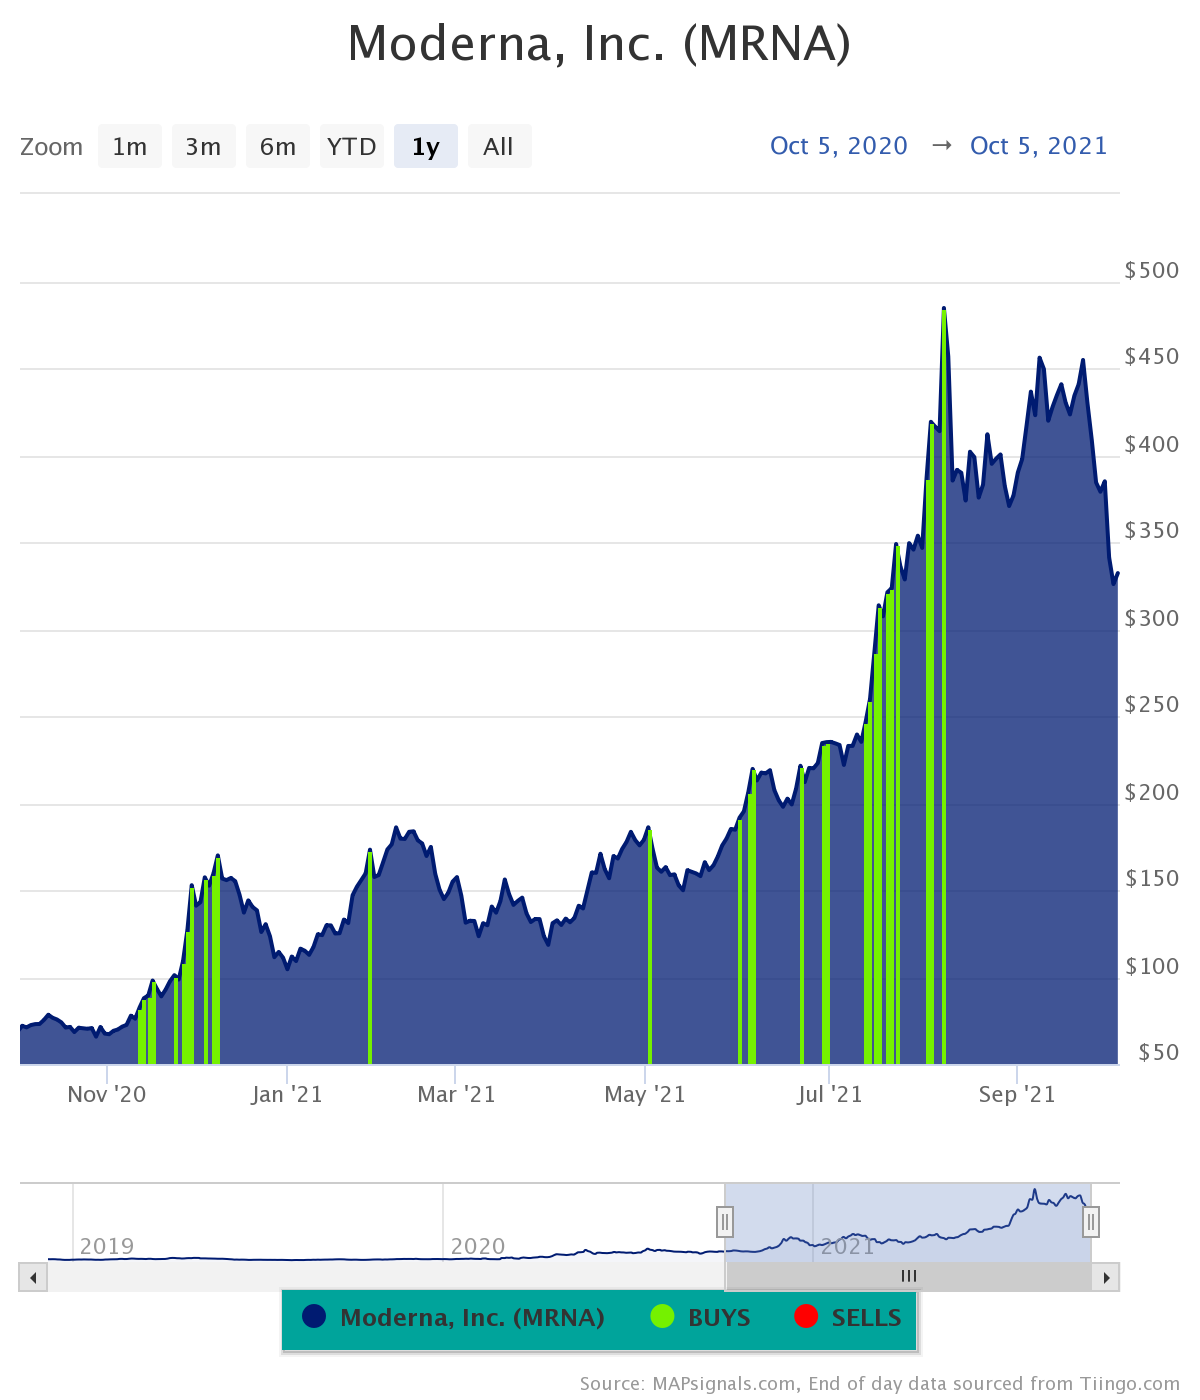
Task: Click the $400 price axis label
Action: tap(1152, 444)
